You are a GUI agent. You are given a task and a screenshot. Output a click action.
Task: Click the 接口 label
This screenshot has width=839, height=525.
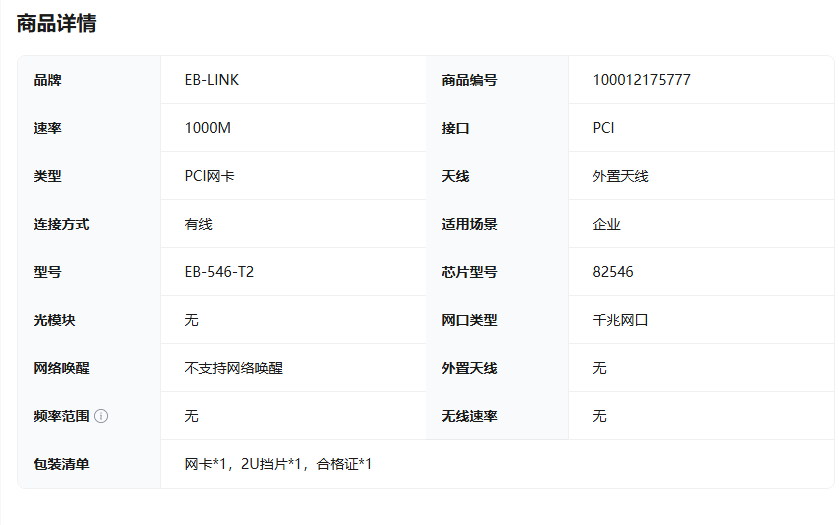point(455,128)
